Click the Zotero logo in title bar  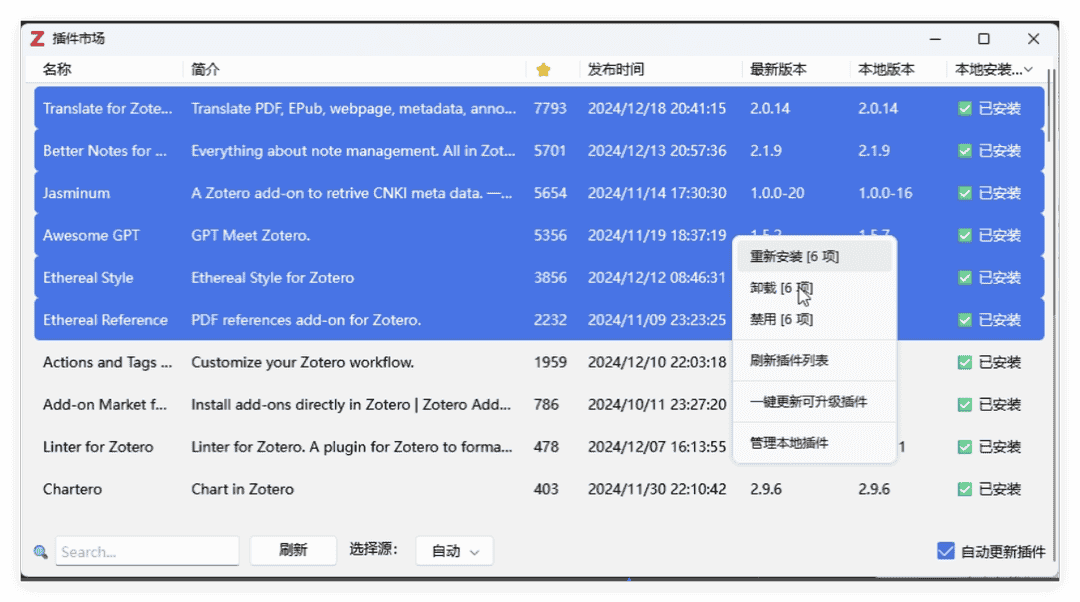[x=37, y=39]
